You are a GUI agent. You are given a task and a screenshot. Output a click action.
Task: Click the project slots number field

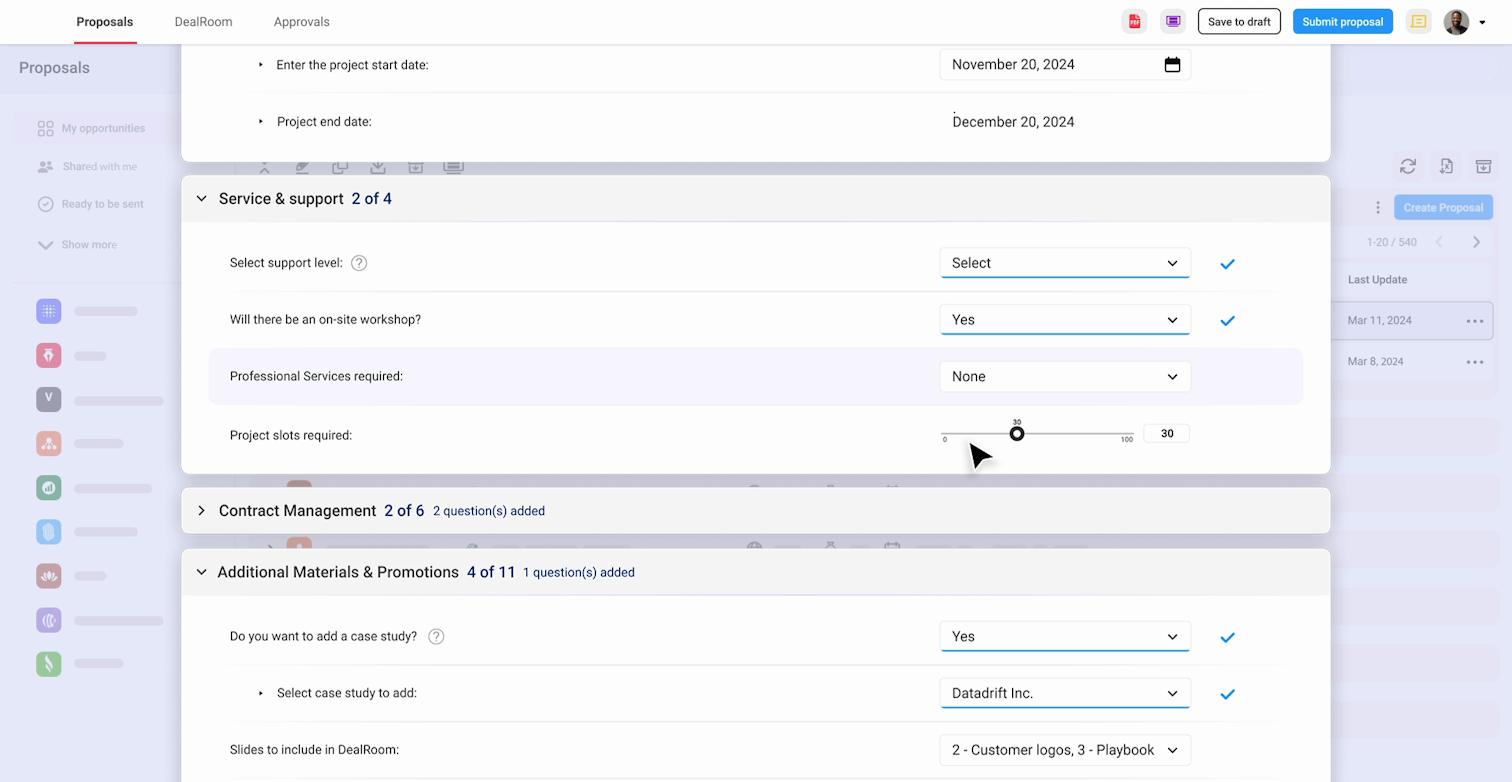point(1166,434)
